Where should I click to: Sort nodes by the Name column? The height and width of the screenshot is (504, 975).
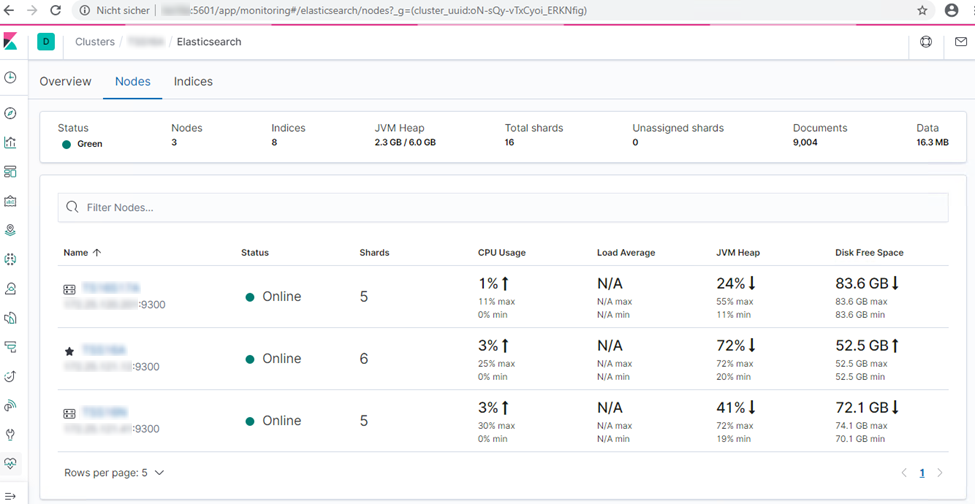point(82,253)
